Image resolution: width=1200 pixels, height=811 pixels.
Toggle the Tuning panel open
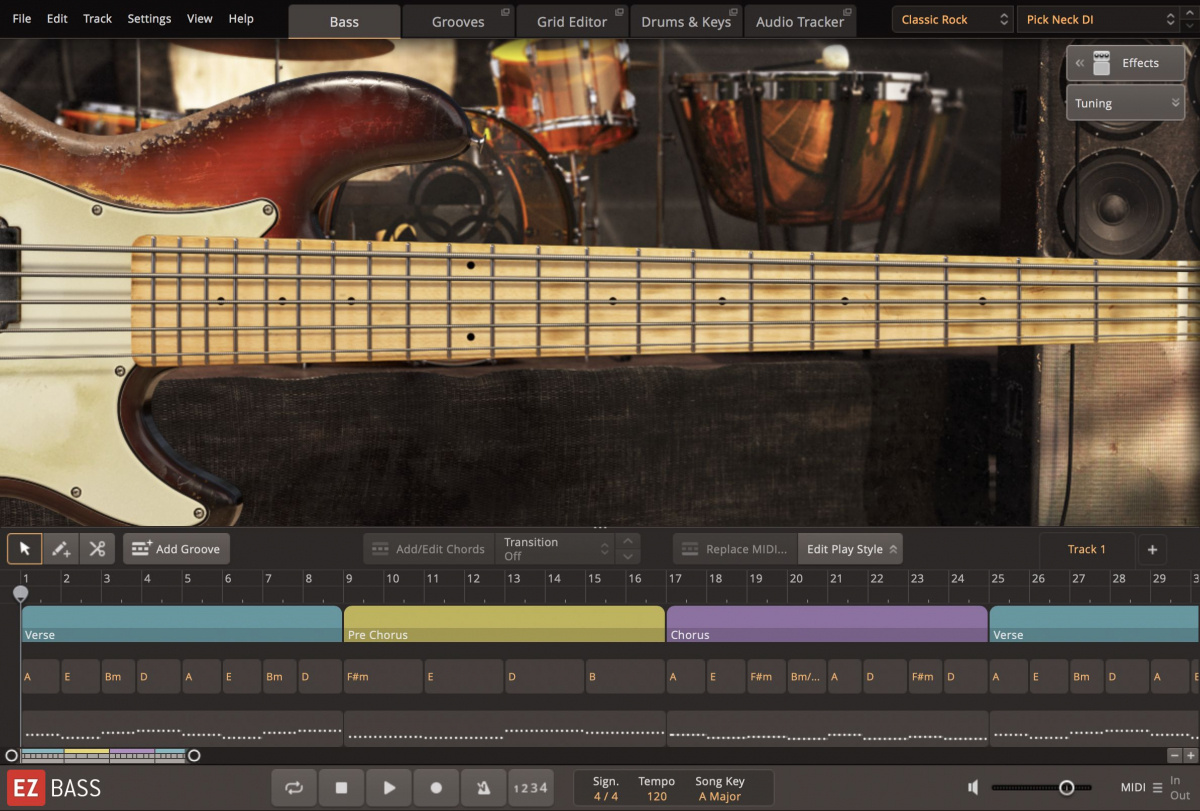(1125, 102)
